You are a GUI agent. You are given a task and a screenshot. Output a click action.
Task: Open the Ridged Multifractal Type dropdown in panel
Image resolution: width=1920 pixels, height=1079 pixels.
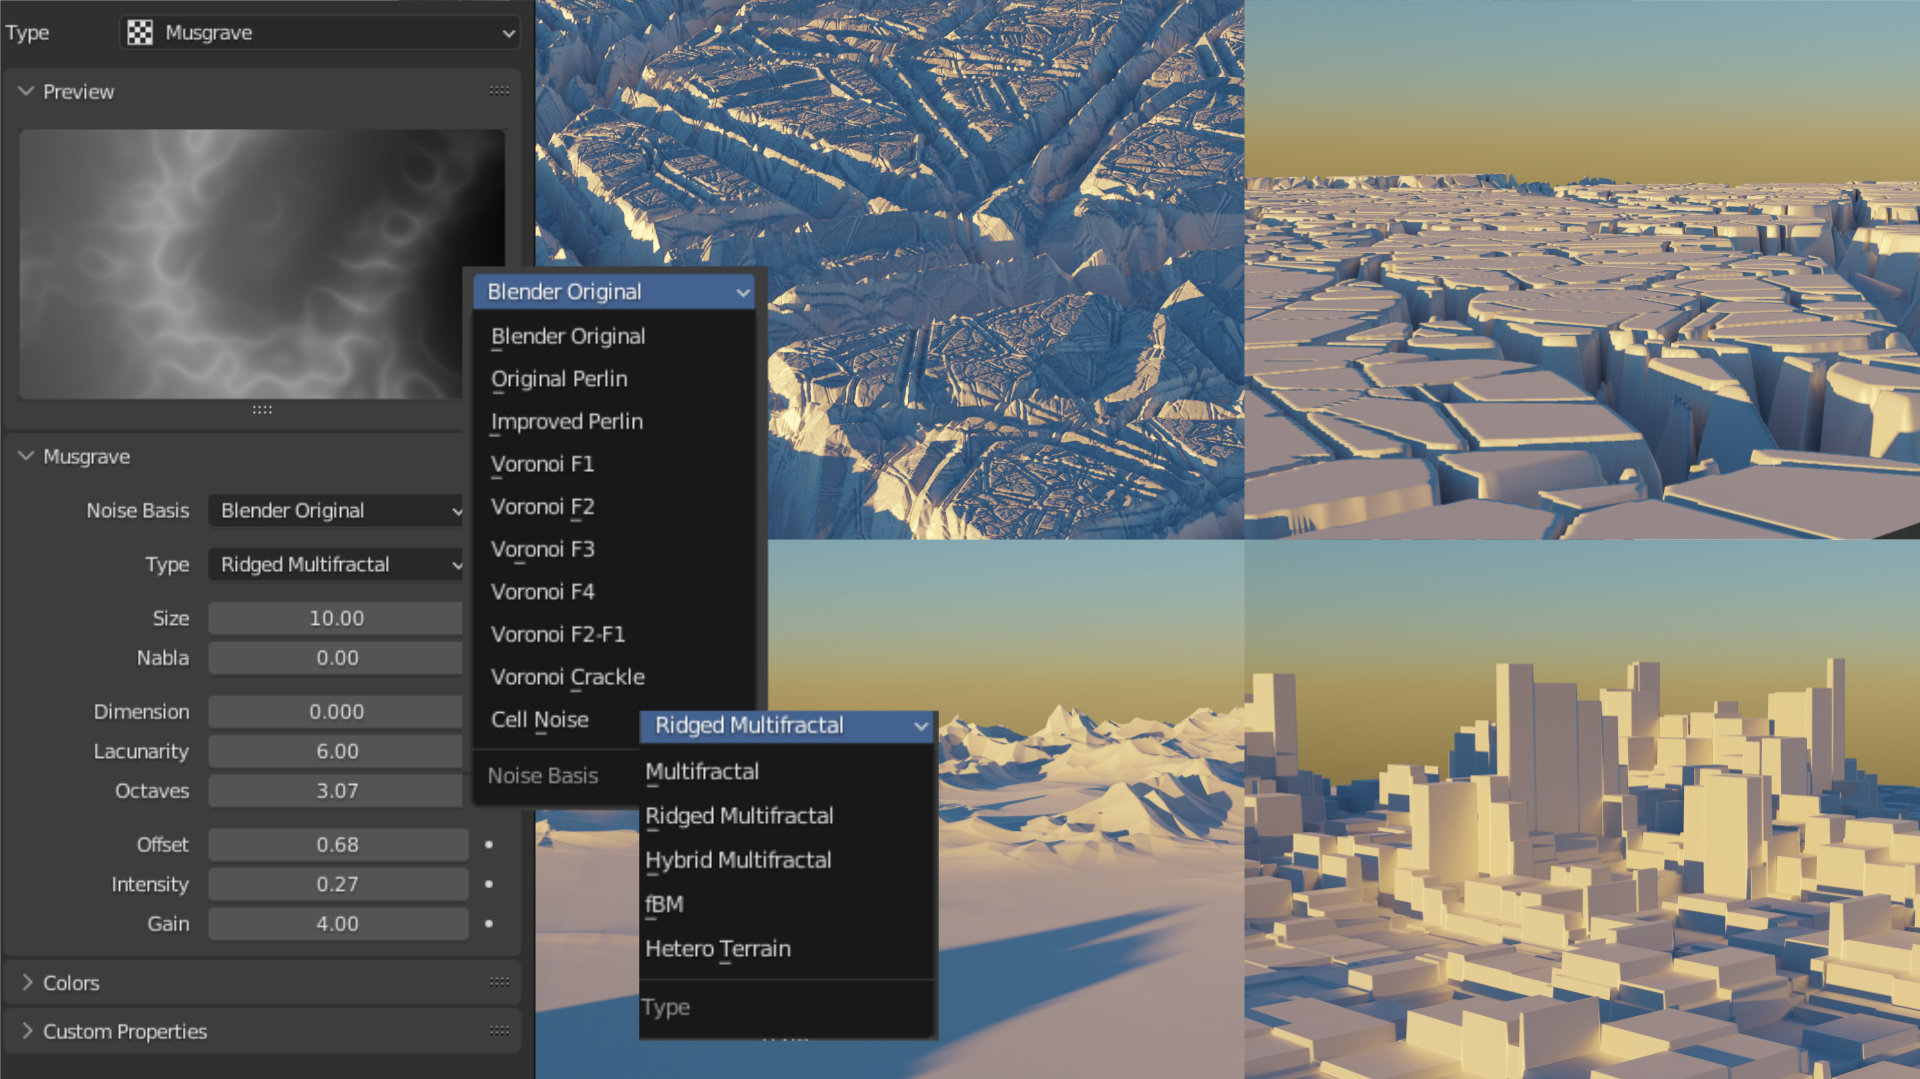pos(338,564)
